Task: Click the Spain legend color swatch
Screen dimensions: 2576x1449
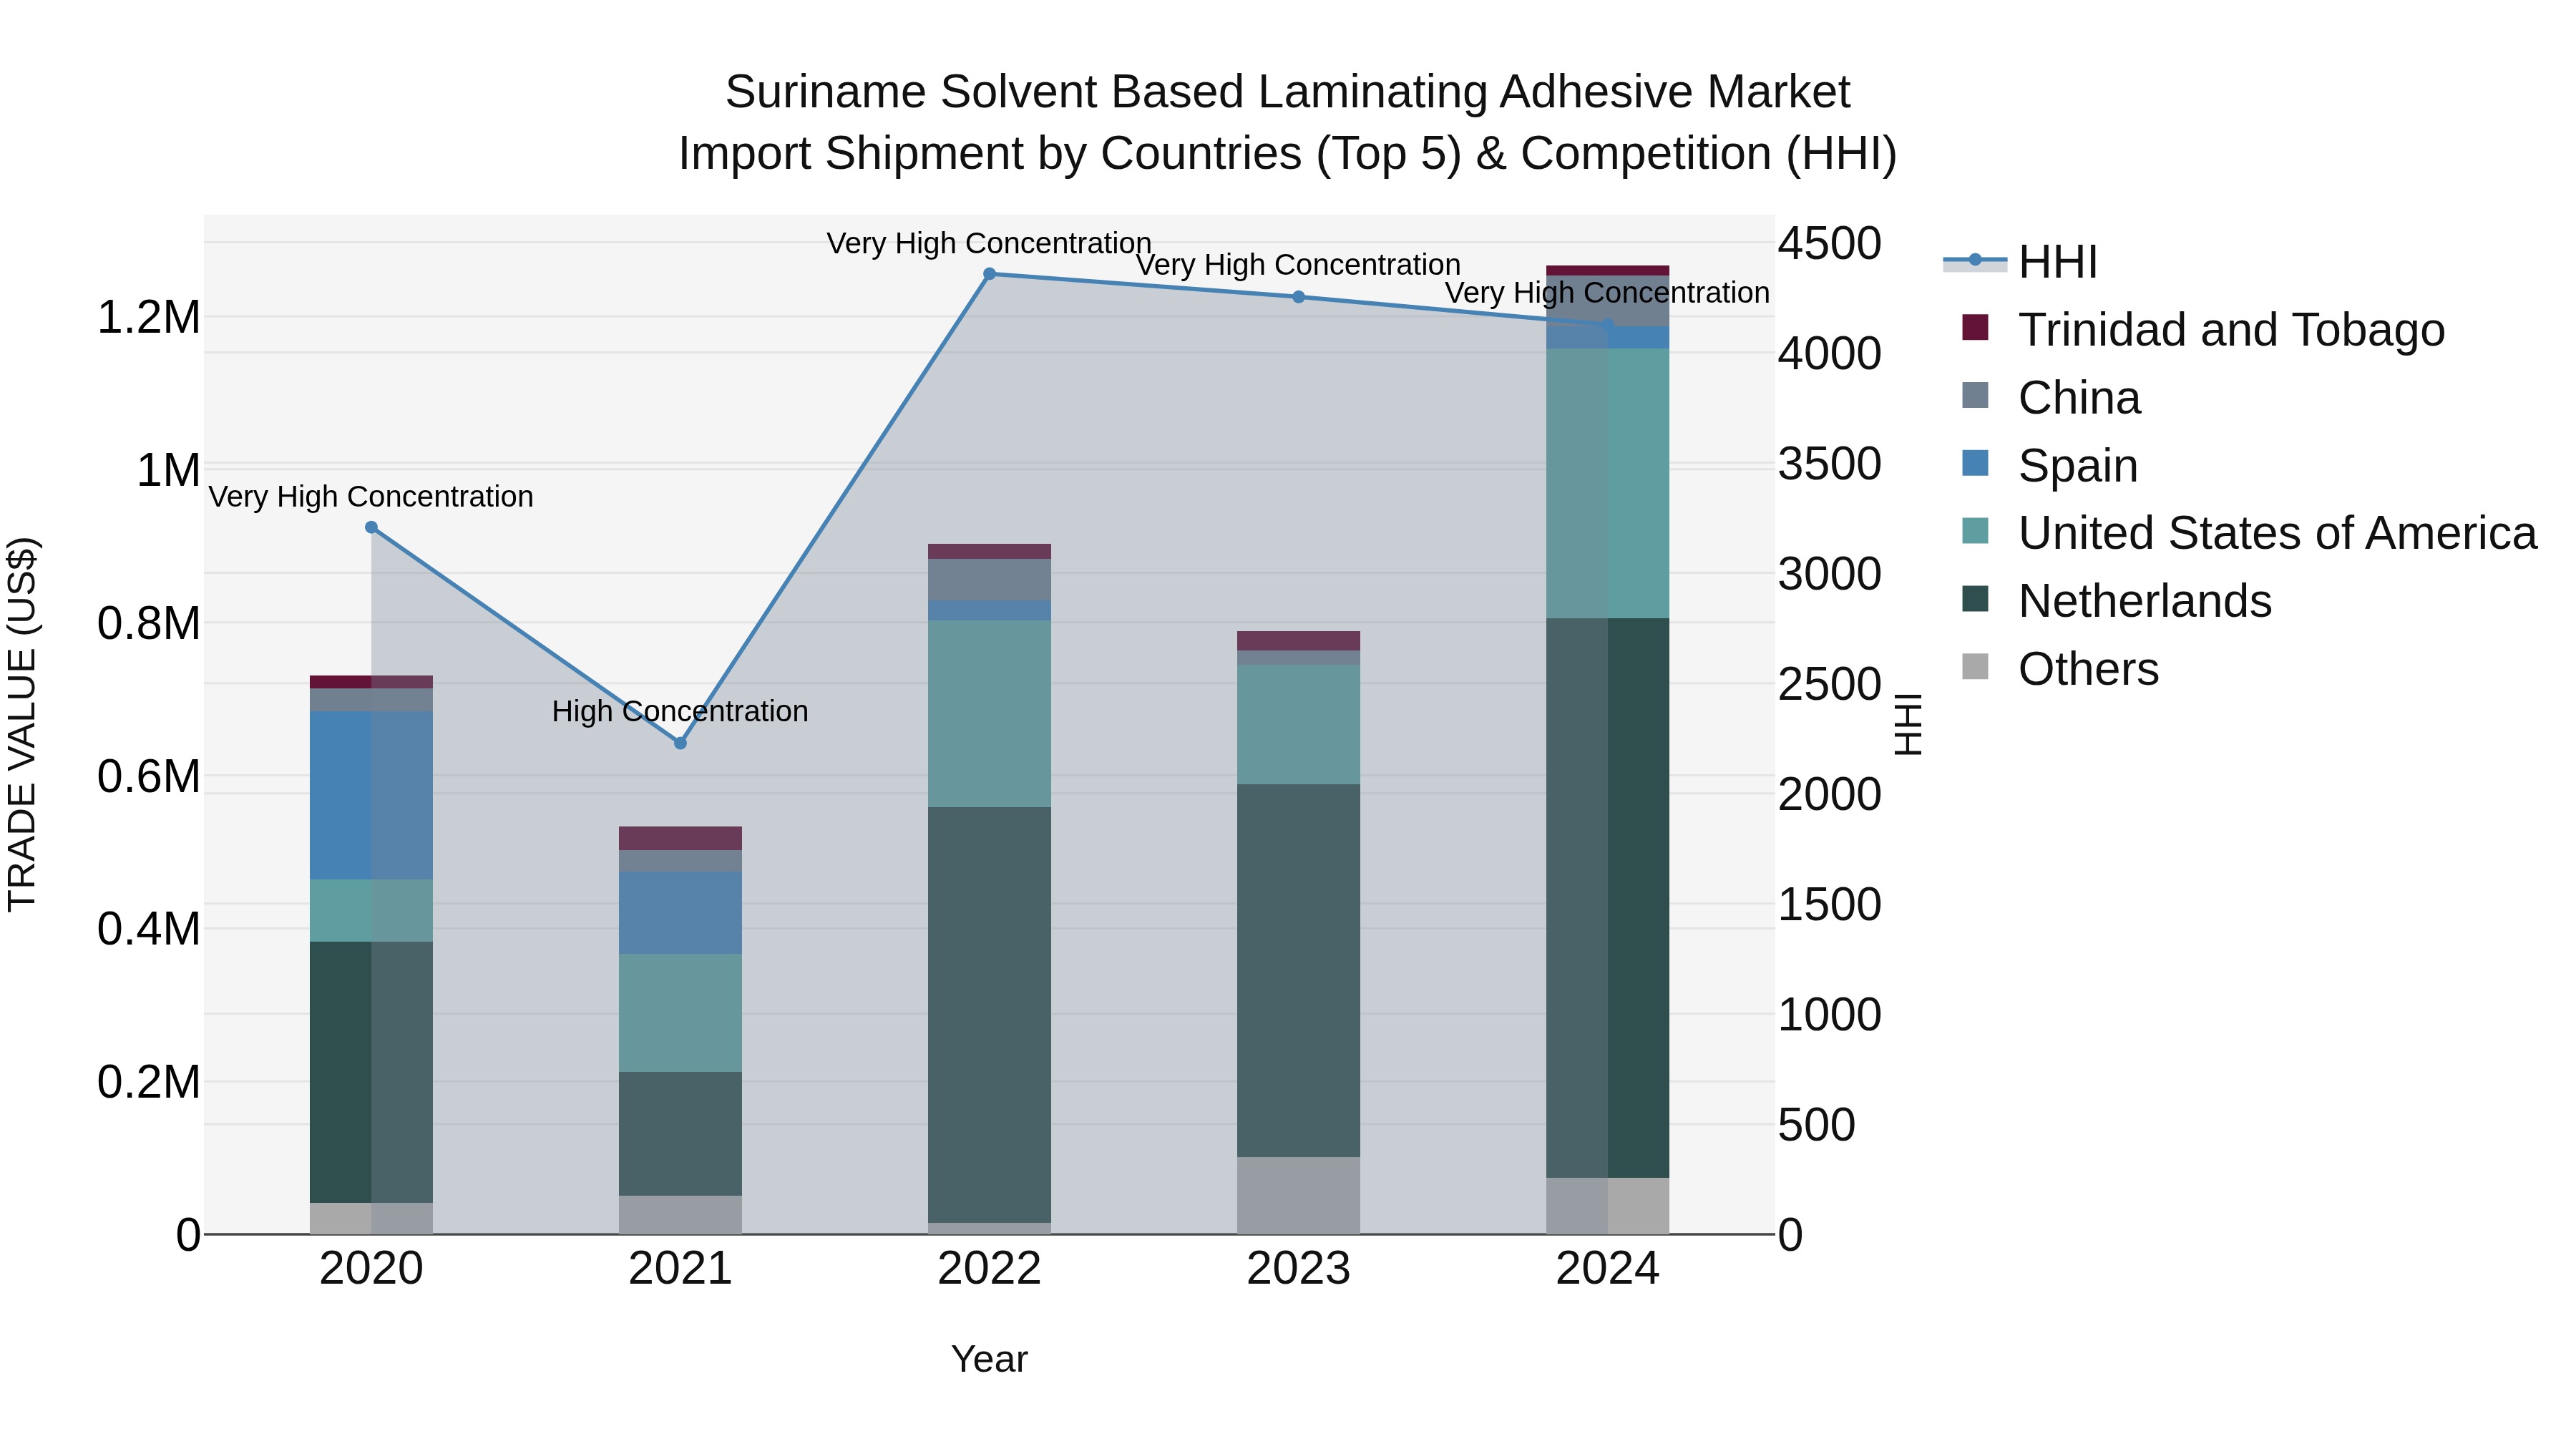Action: tap(1975, 464)
